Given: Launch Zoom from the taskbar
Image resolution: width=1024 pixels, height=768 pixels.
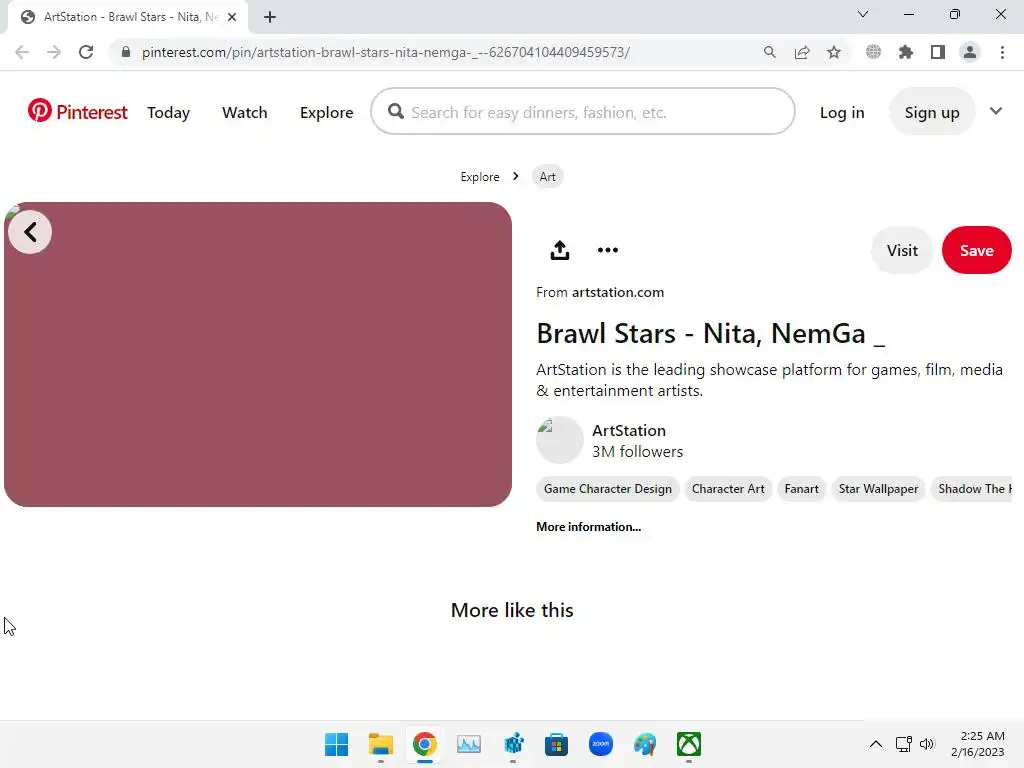Looking at the screenshot, I should [601, 744].
